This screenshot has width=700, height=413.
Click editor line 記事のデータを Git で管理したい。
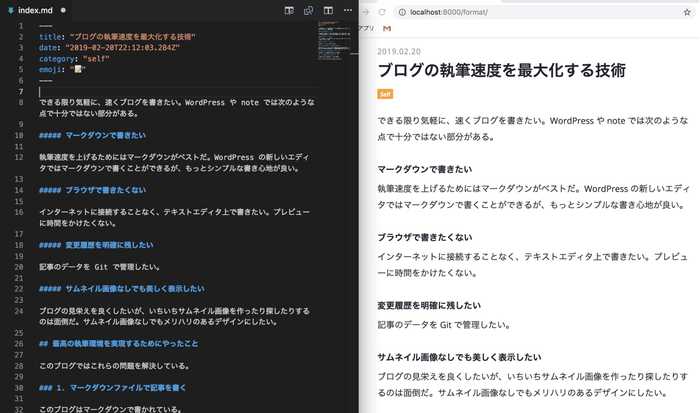coord(100,267)
